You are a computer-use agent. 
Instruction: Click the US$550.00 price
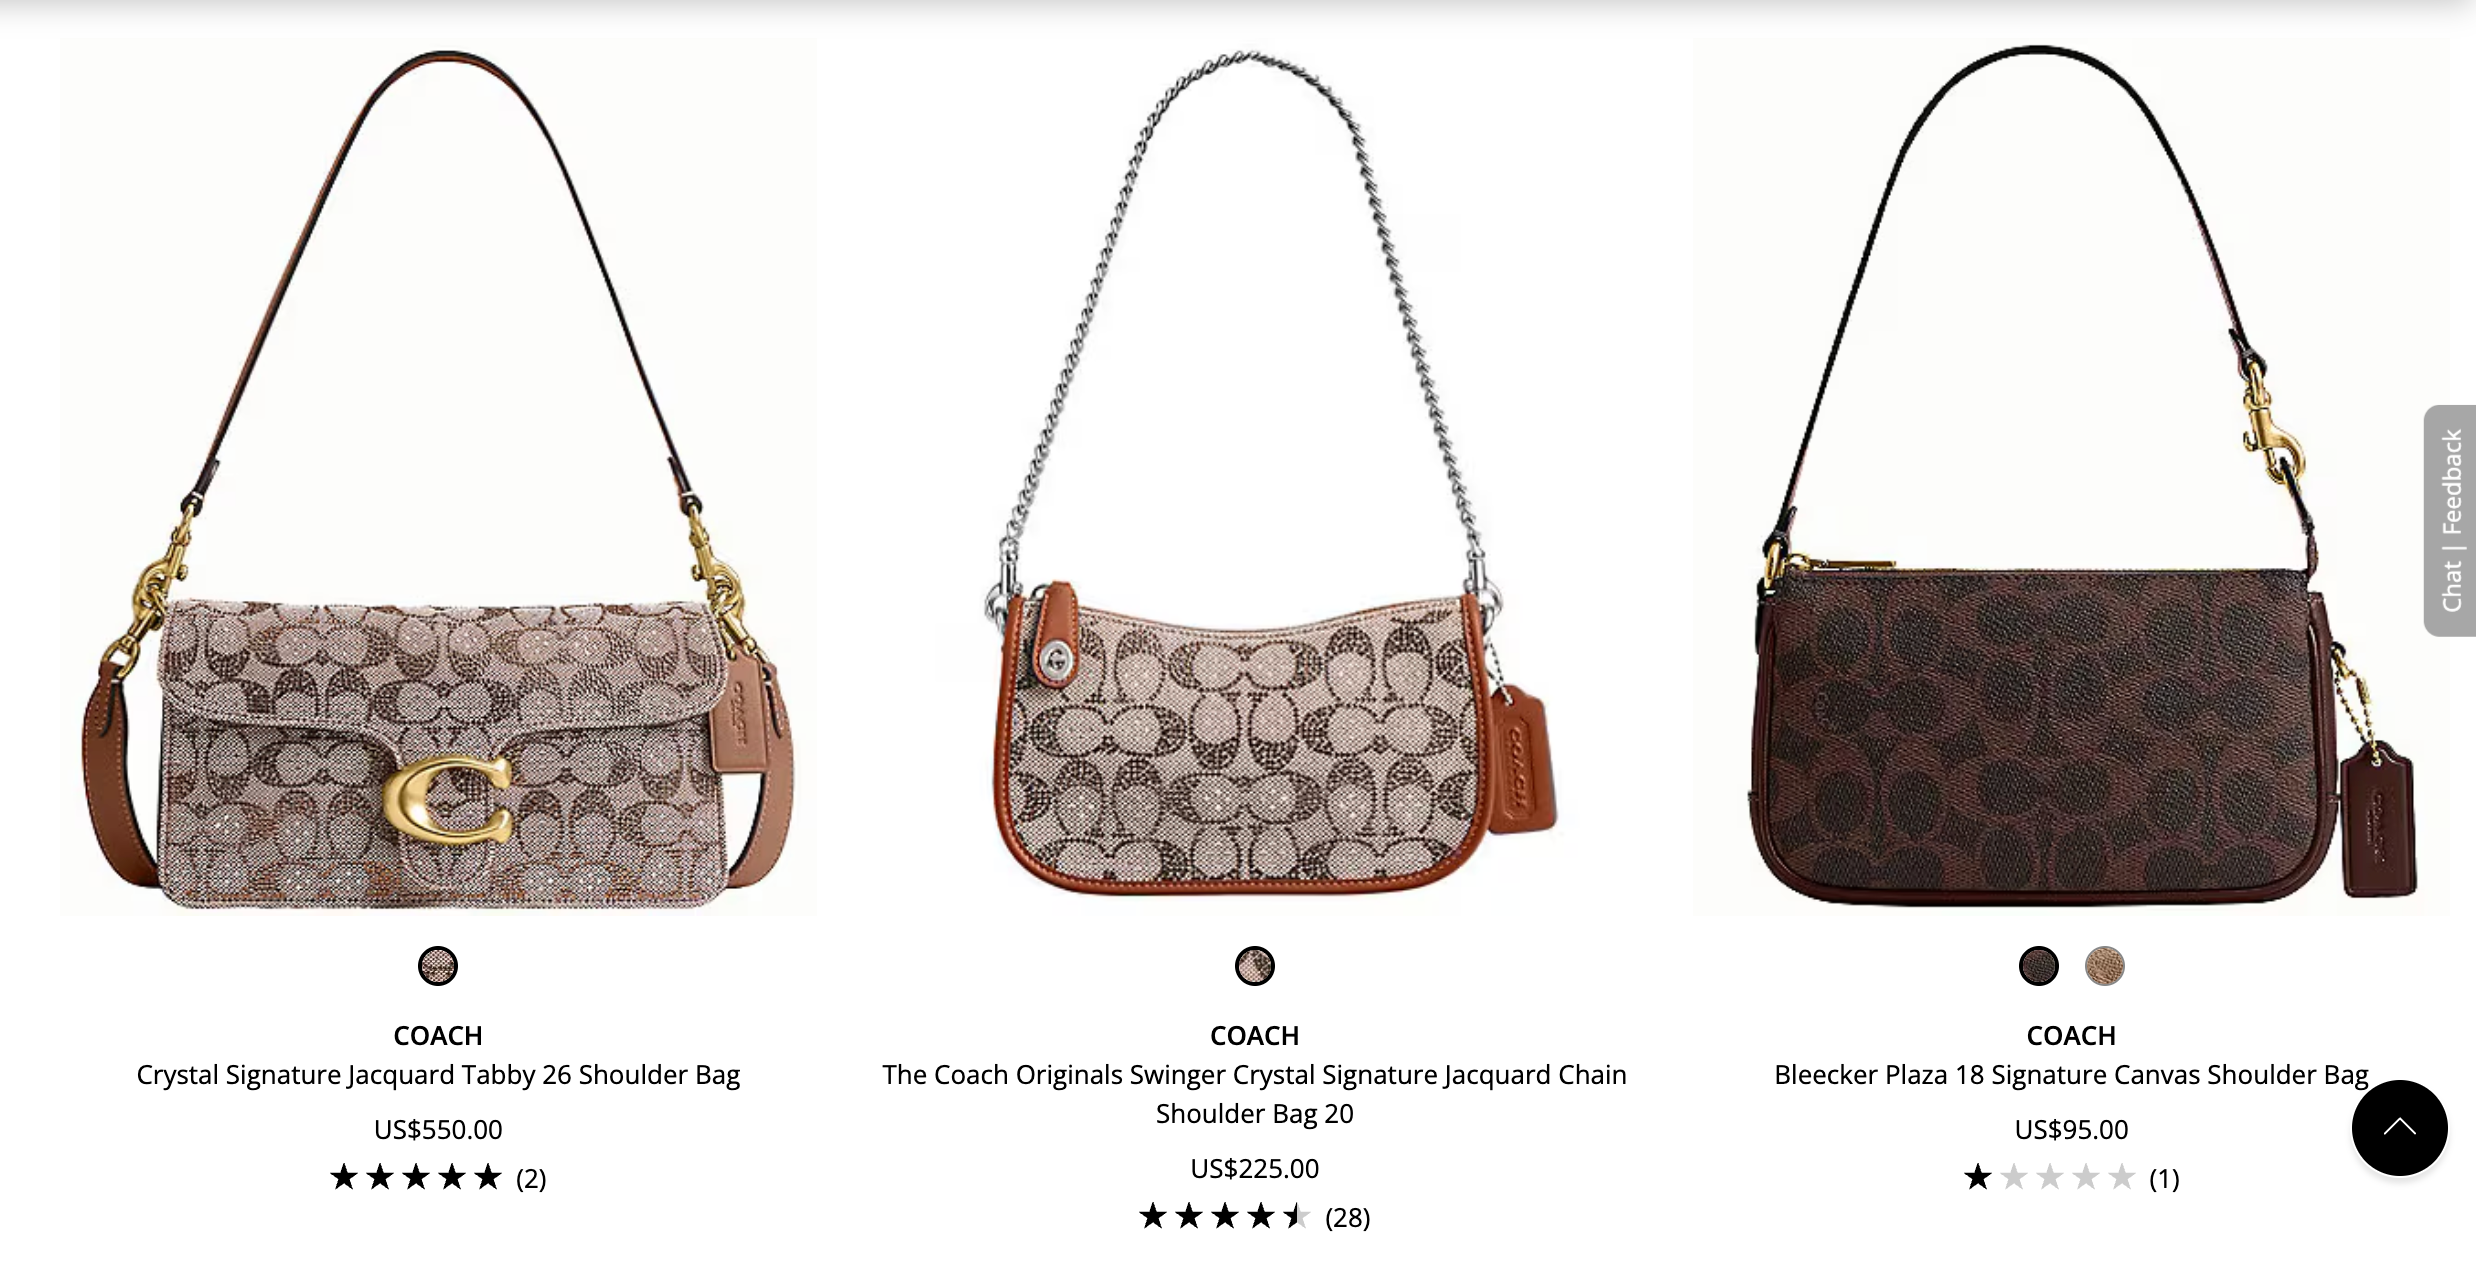(438, 1130)
